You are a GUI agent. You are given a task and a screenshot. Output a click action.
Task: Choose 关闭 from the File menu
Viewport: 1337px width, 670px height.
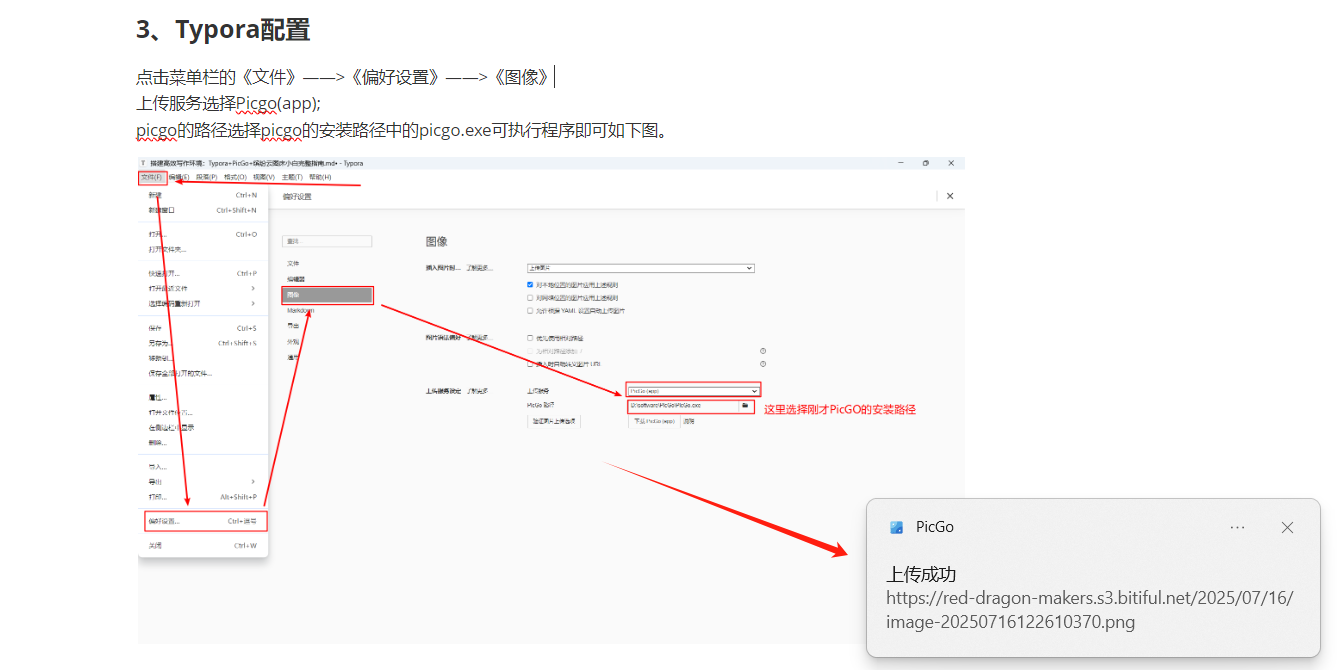coord(203,546)
